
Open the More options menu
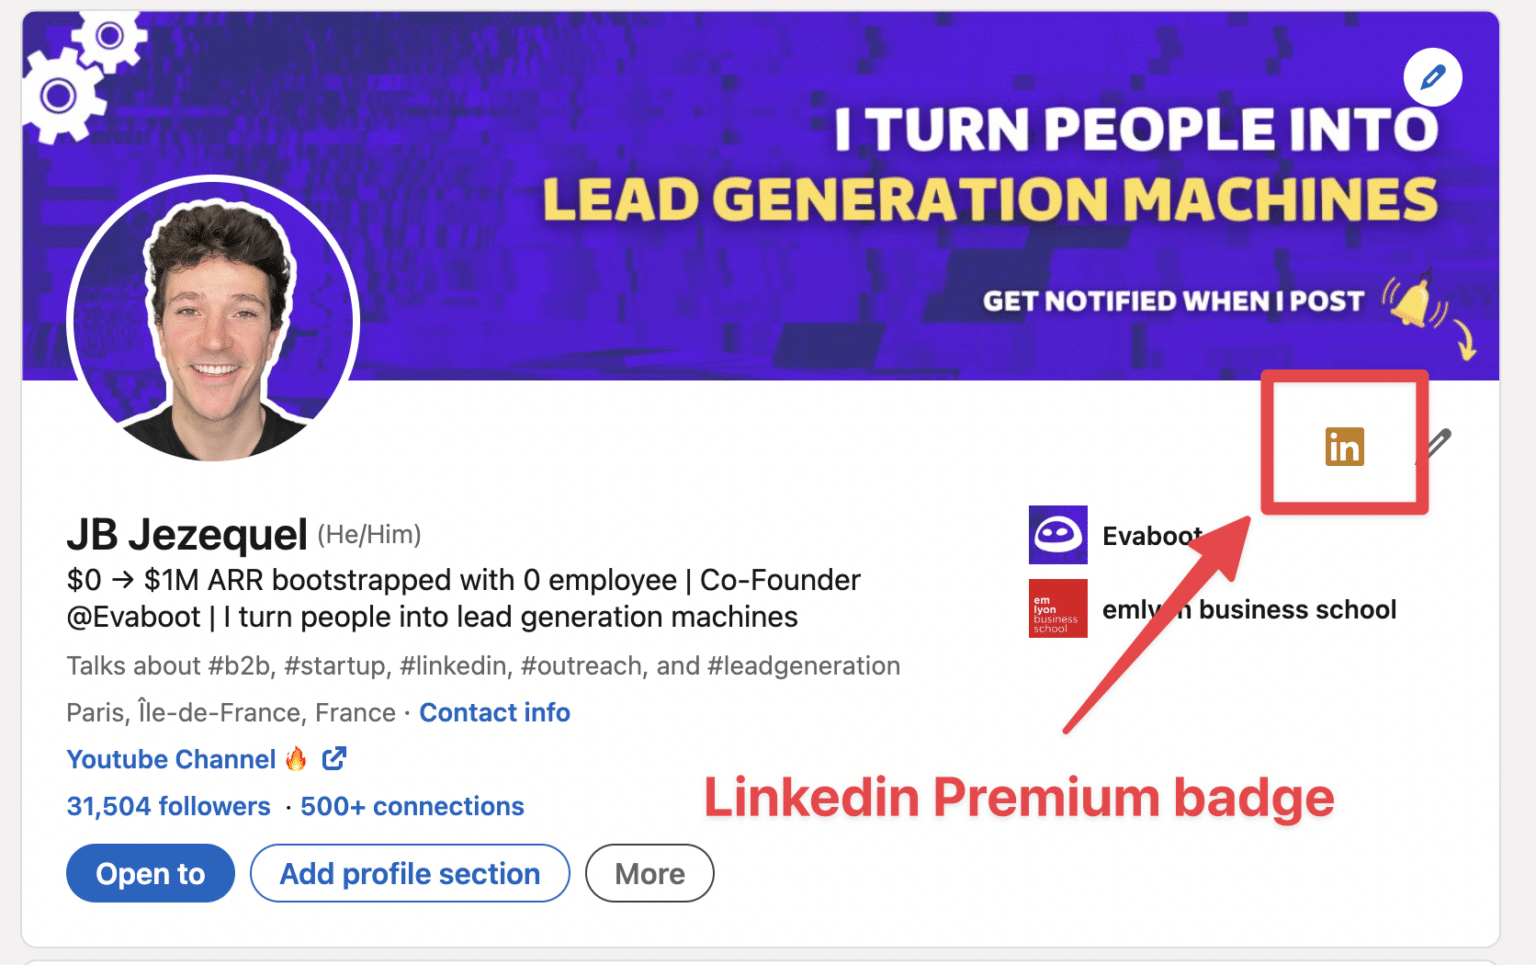tap(649, 873)
